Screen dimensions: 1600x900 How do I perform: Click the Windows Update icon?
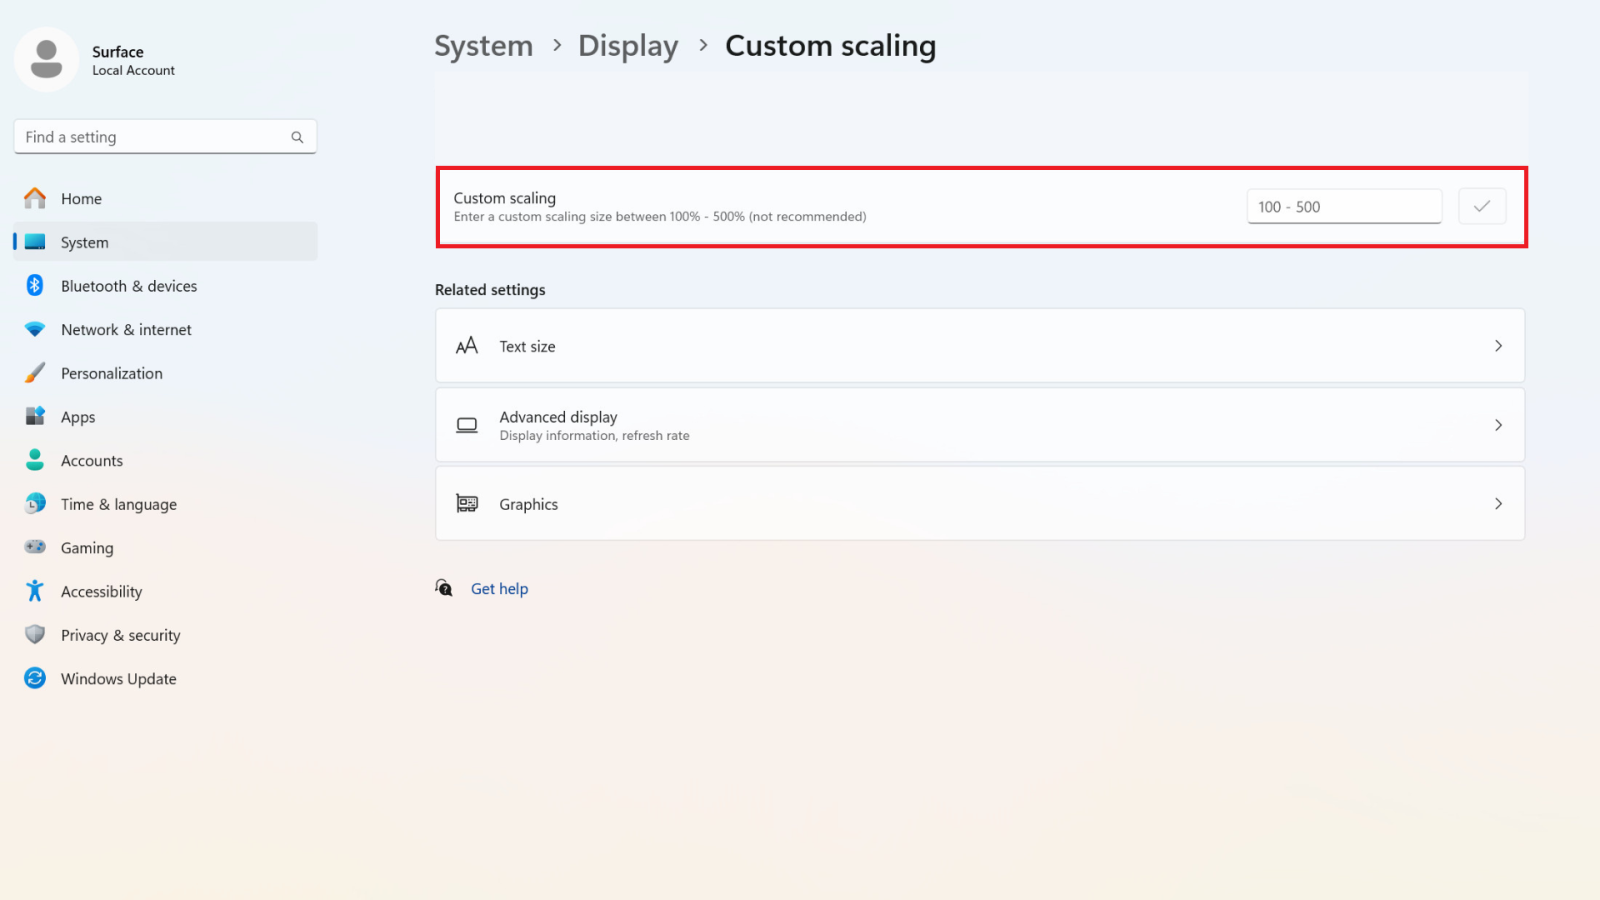coord(35,678)
